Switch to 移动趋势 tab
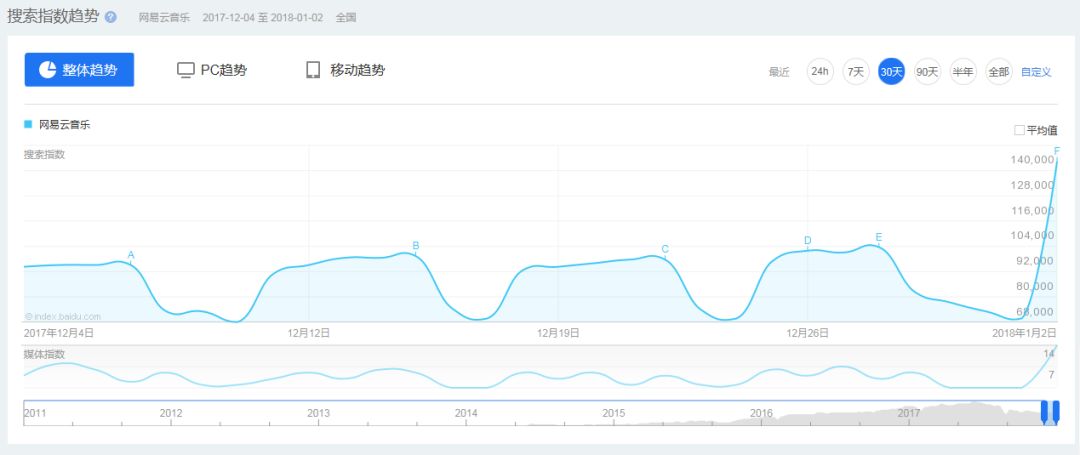The width and height of the screenshot is (1080, 455). pyautogui.click(x=346, y=70)
